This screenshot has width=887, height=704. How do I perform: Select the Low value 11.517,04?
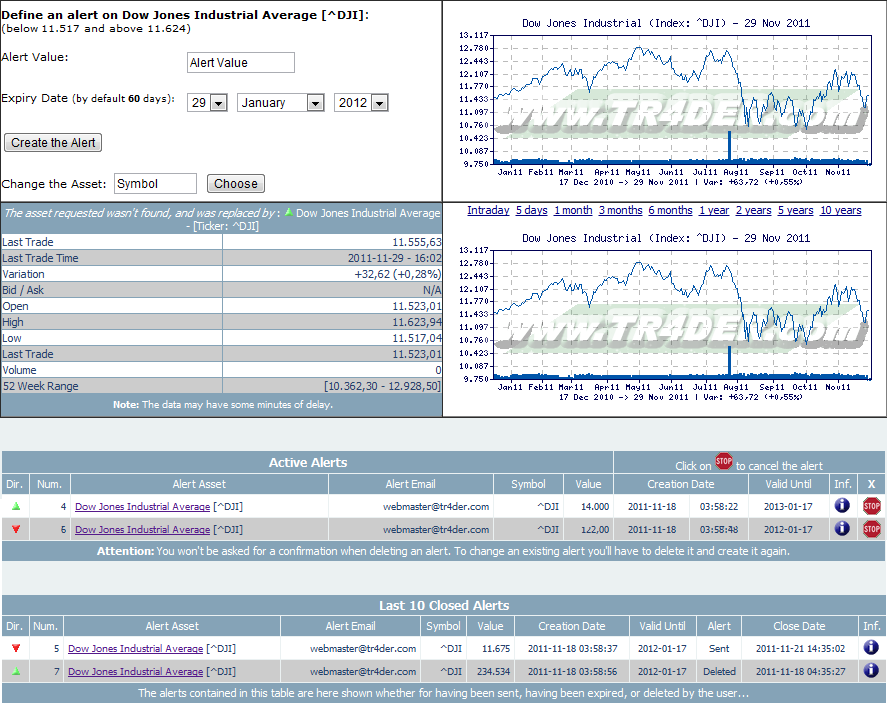[417, 338]
